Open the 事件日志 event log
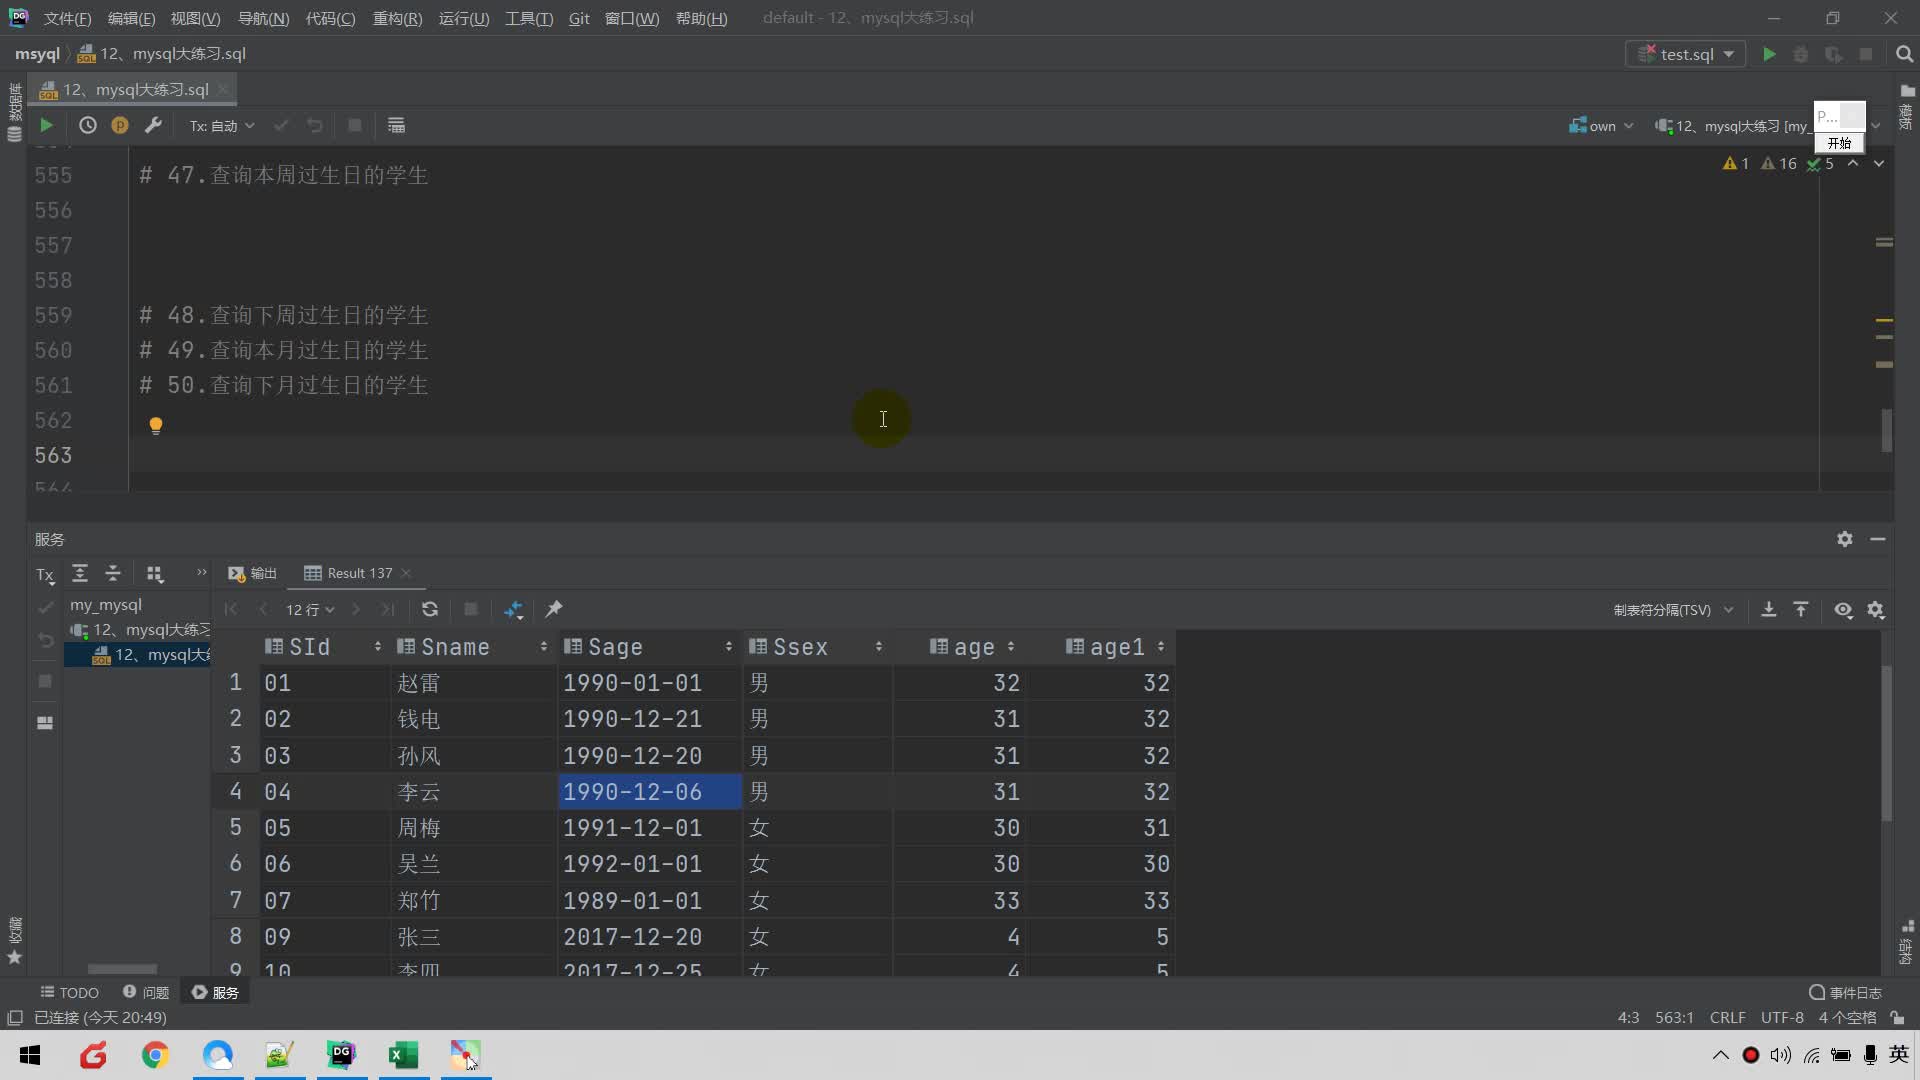The image size is (1920, 1080). pyautogui.click(x=1845, y=992)
